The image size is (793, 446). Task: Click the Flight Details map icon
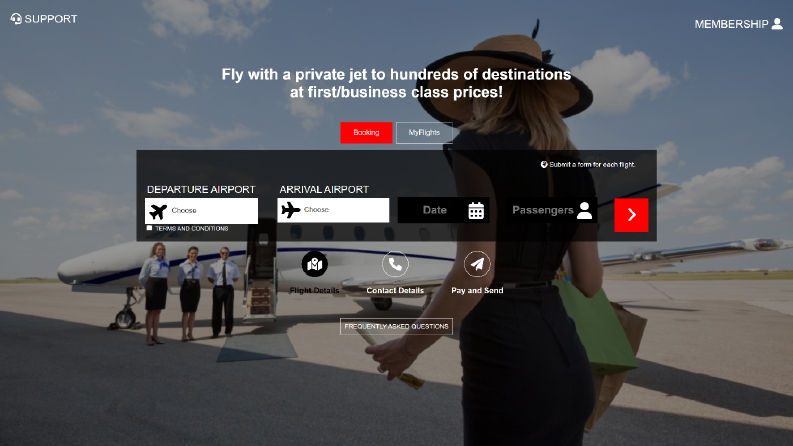click(315, 264)
